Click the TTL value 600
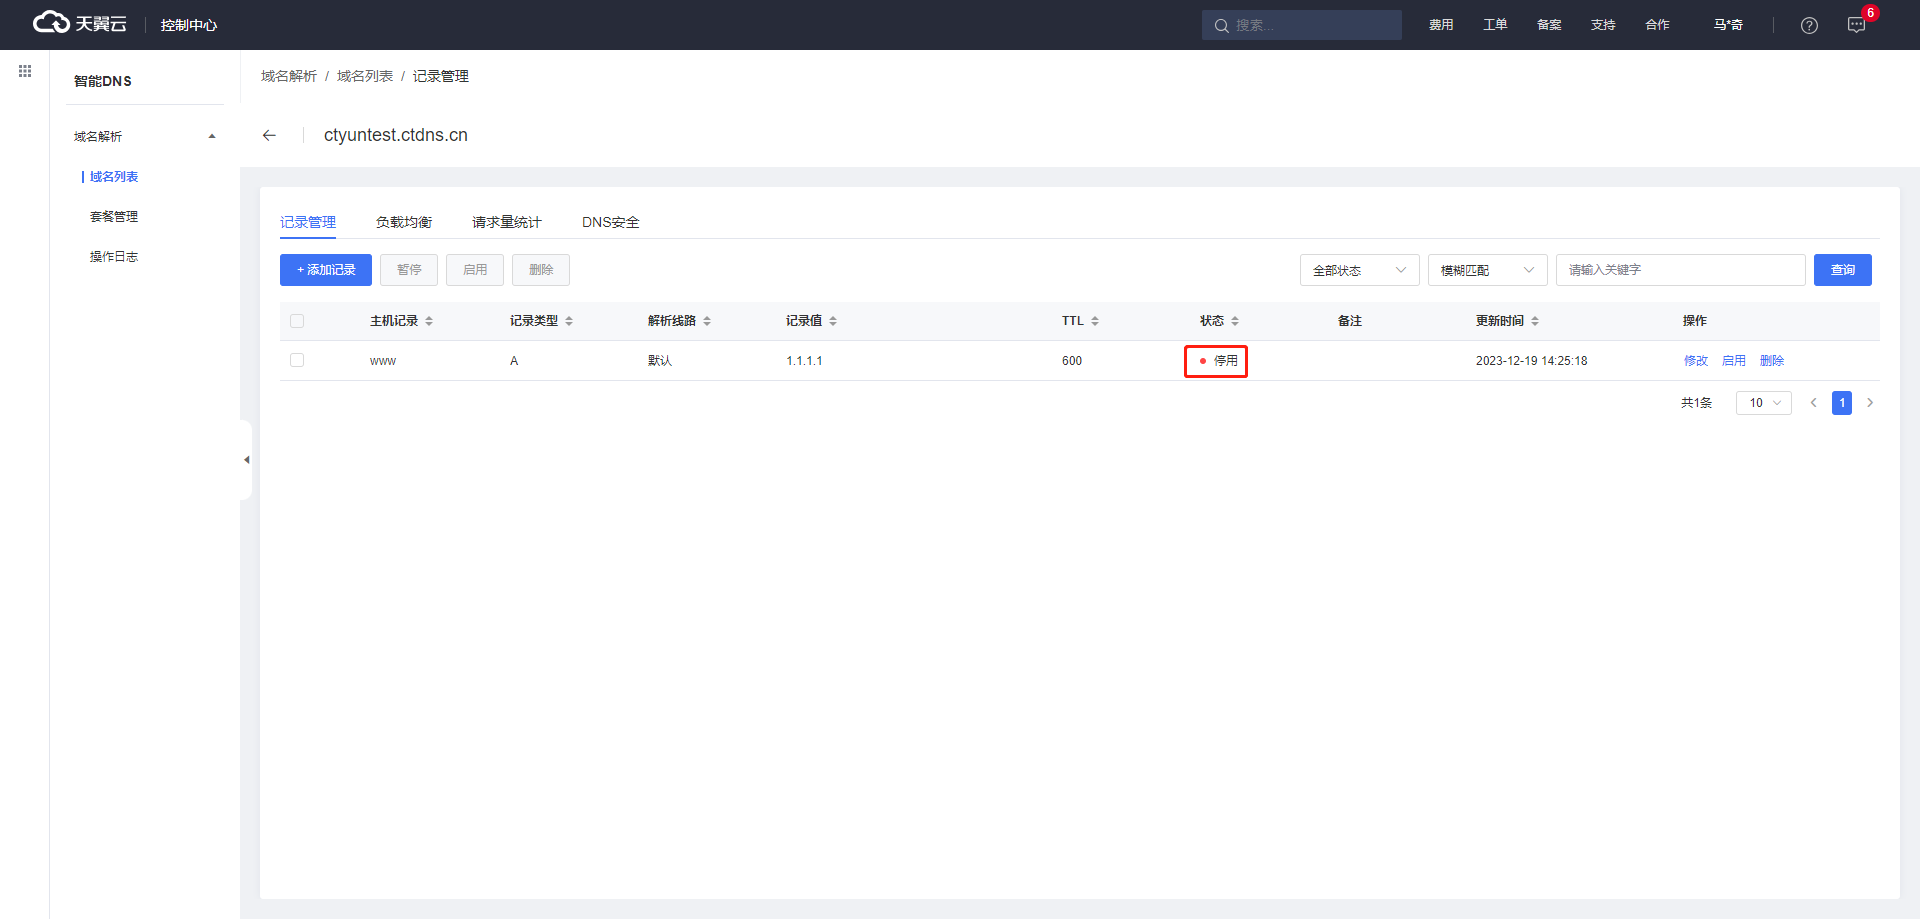 click(x=1072, y=361)
